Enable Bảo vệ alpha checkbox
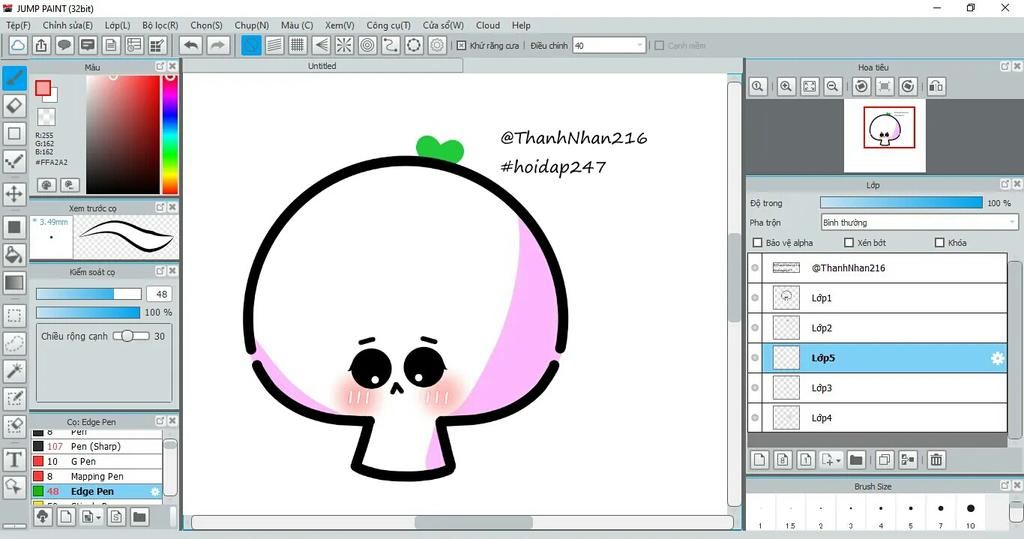Screen dimensions: 1024x539 (x=758, y=242)
